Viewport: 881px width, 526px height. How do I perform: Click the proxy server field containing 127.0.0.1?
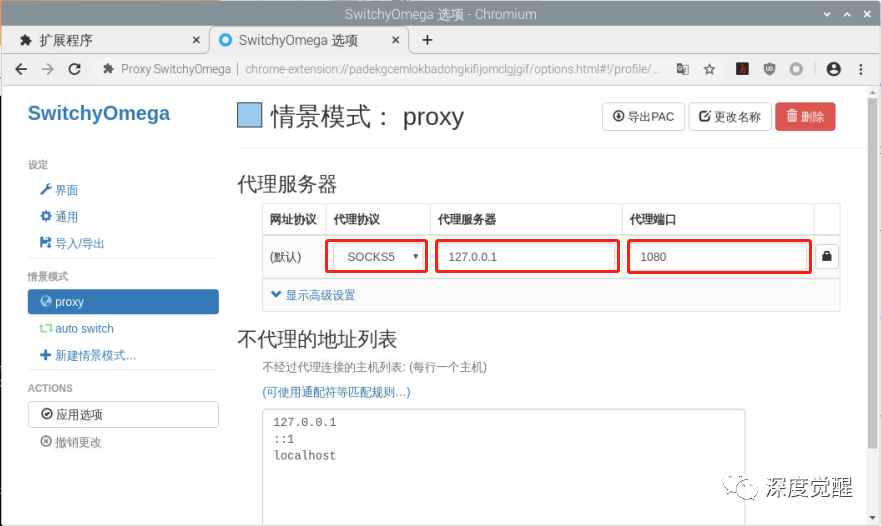[x=527, y=257]
